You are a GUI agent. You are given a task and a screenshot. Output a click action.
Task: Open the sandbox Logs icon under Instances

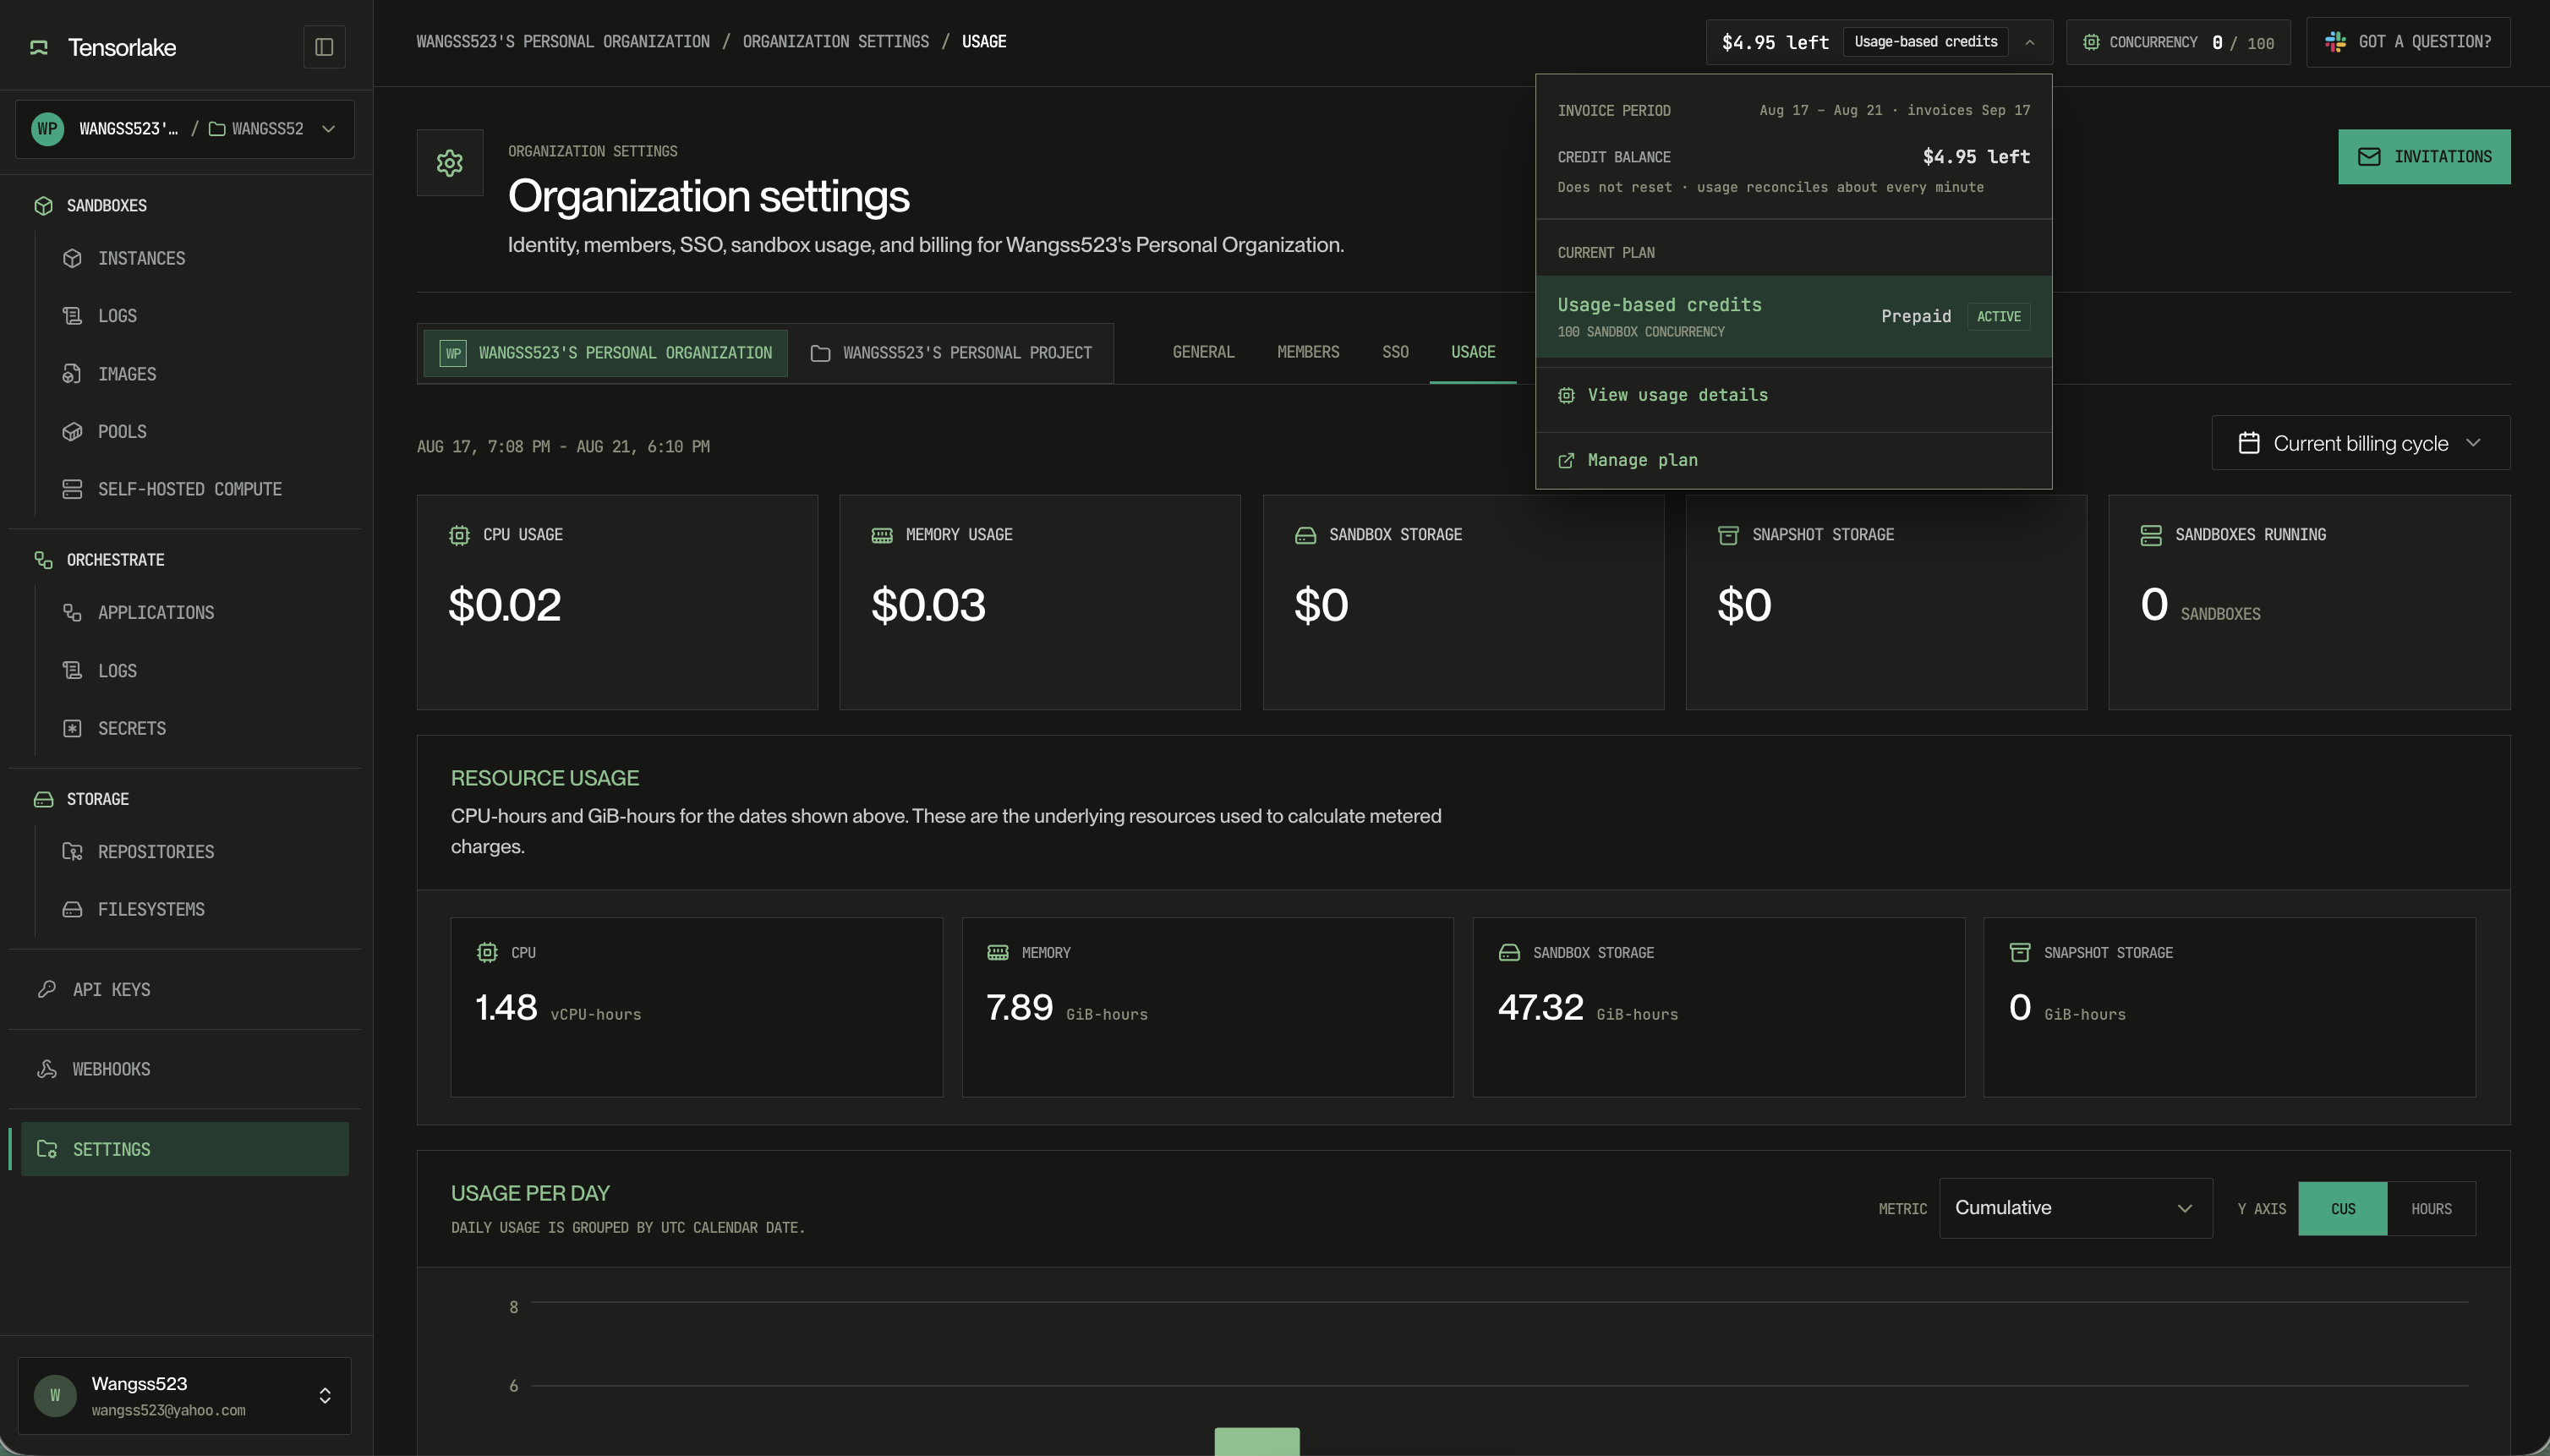click(x=72, y=316)
